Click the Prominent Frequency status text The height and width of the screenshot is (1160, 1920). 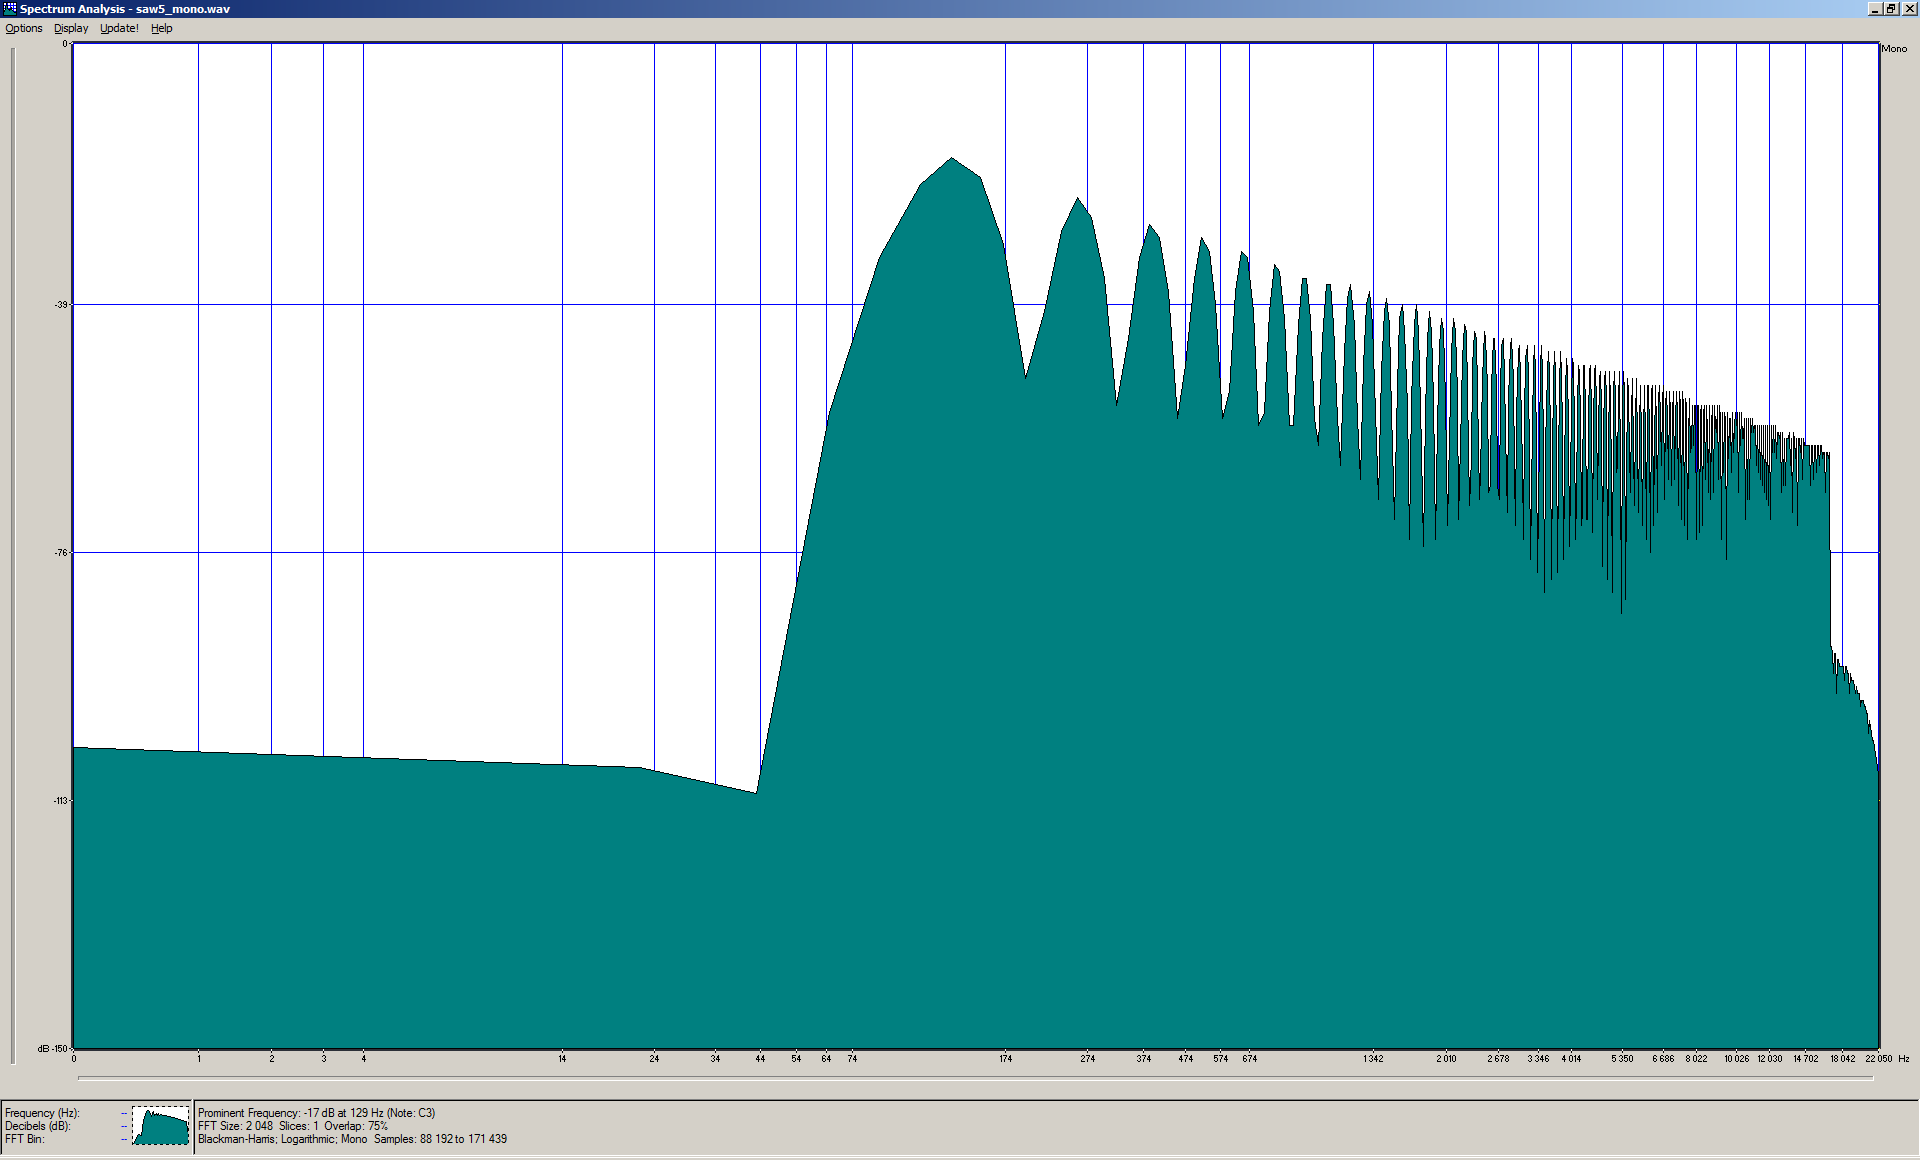coord(316,1113)
